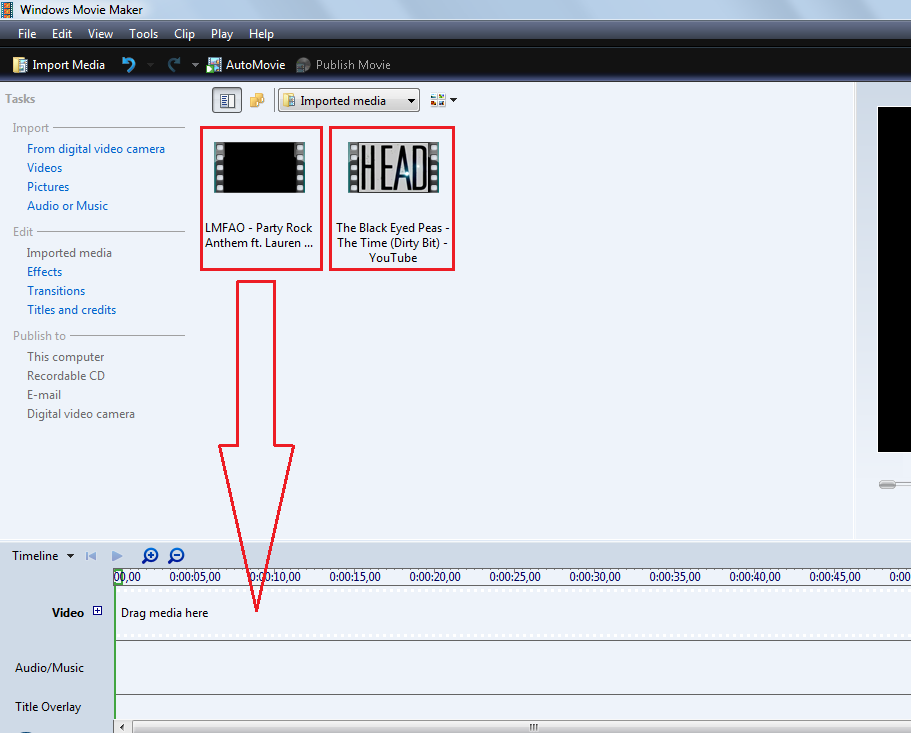Click the Audio/Music track label
The image size is (911, 733).
pyautogui.click(x=49, y=668)
